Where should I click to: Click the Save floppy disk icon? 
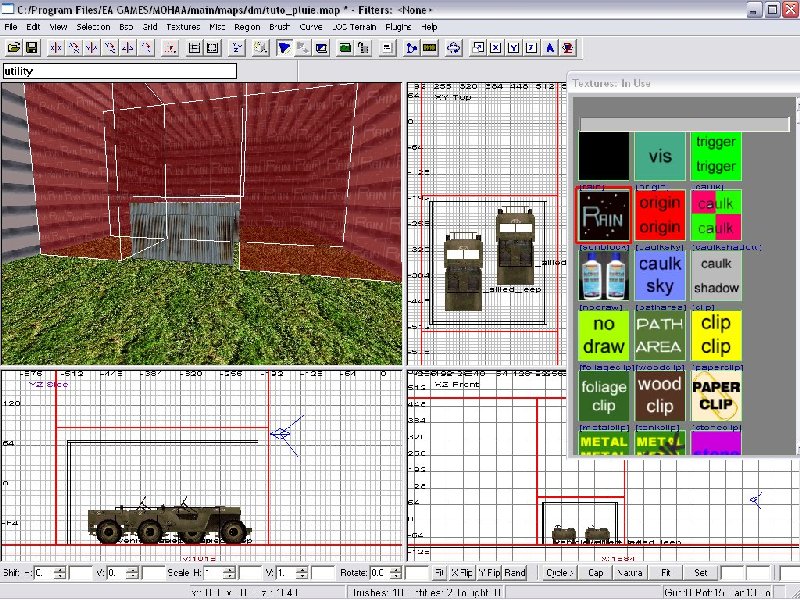pyautogui.click(x=32, y=48)
